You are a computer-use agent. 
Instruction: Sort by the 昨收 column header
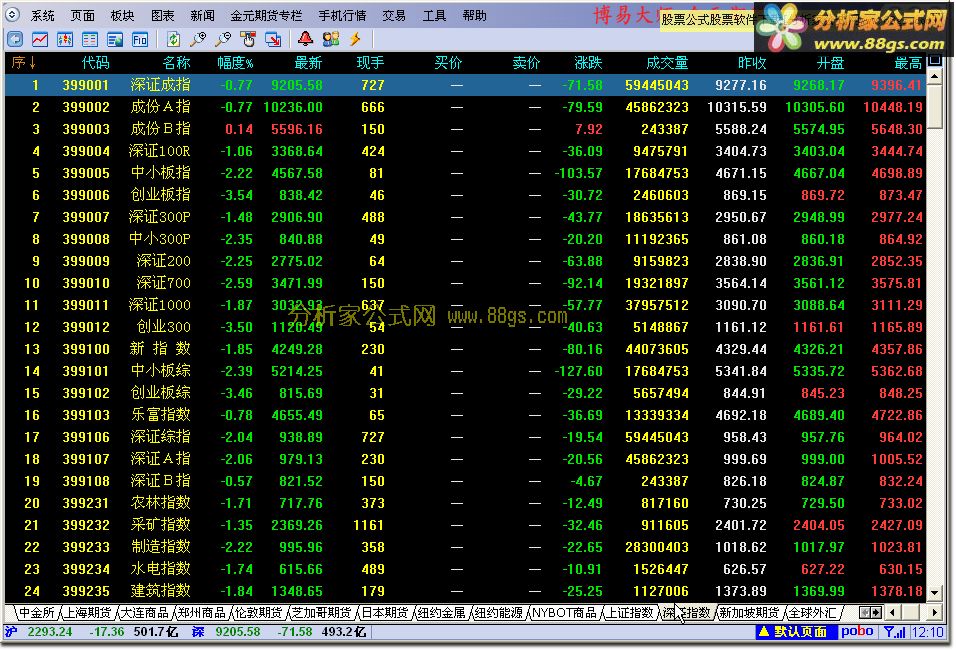point(752,63)
